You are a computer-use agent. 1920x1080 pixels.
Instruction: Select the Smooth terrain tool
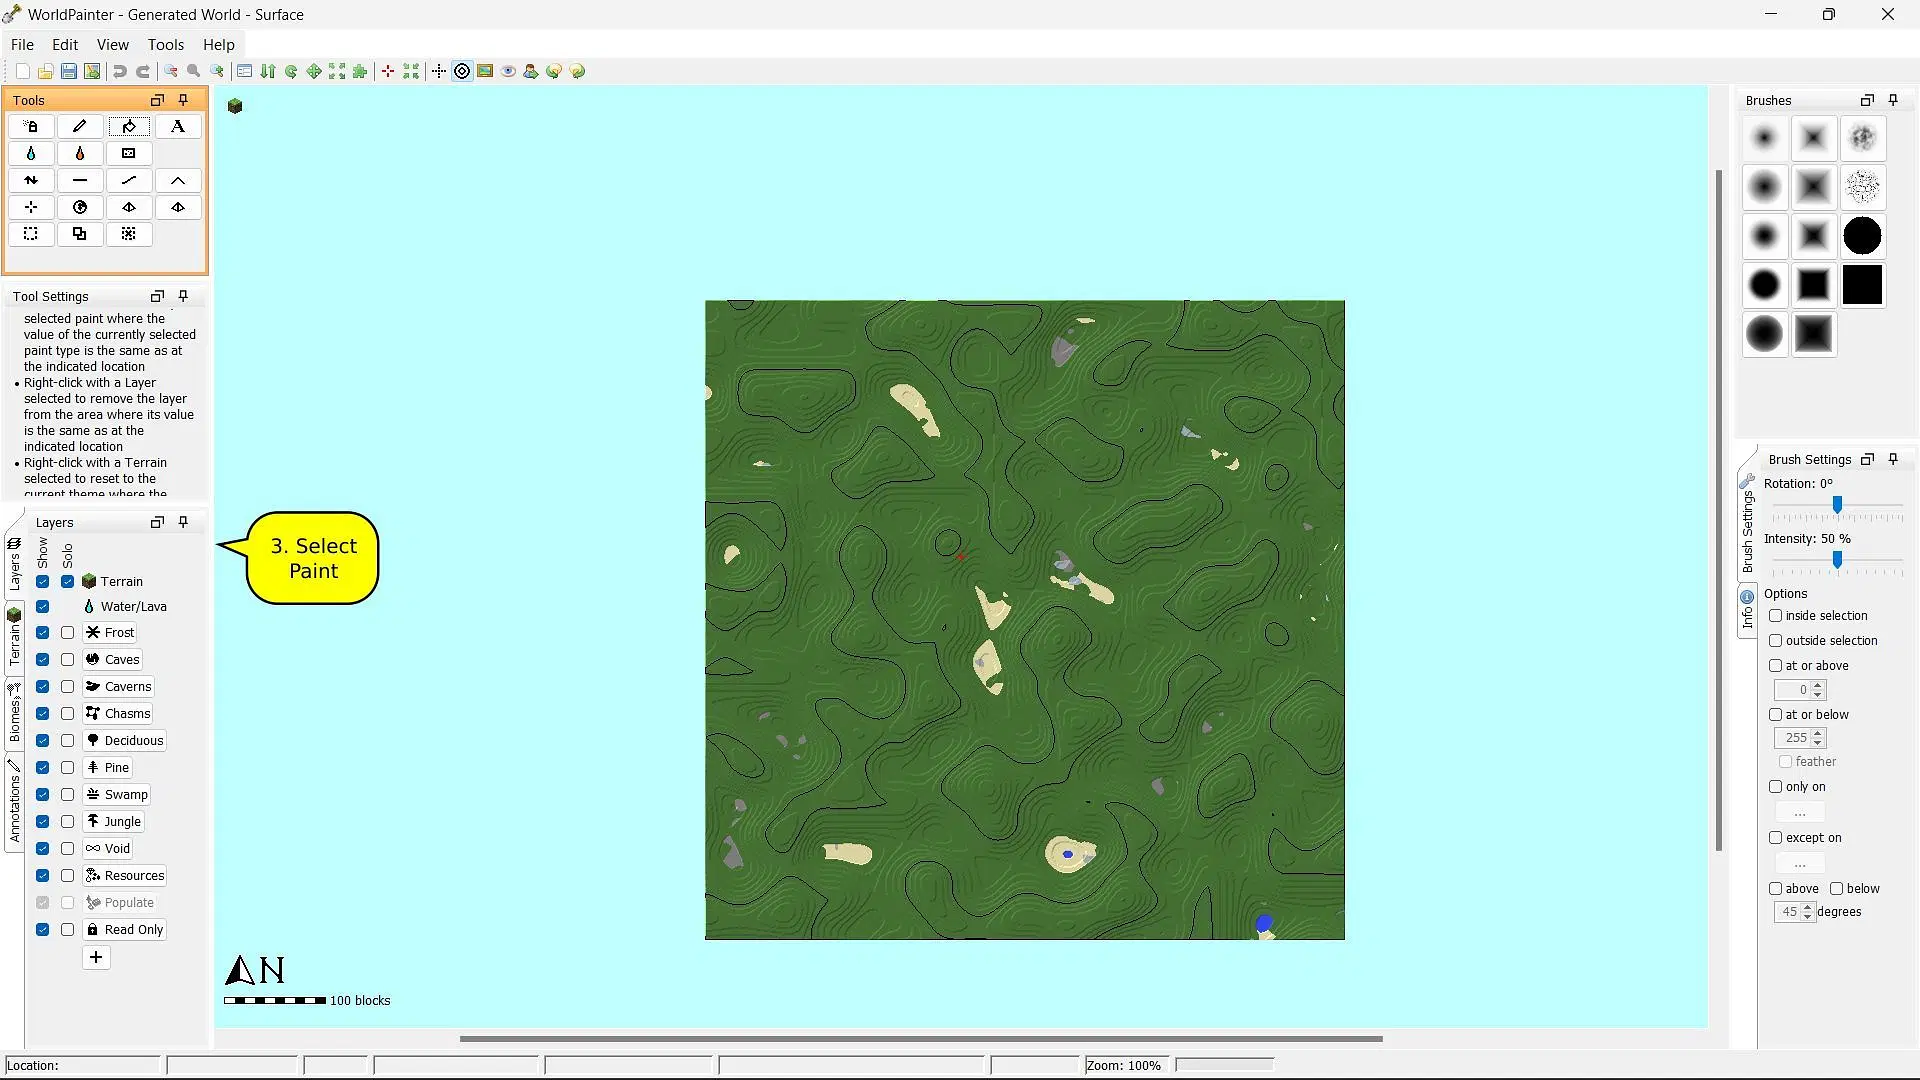pos(128,179)
